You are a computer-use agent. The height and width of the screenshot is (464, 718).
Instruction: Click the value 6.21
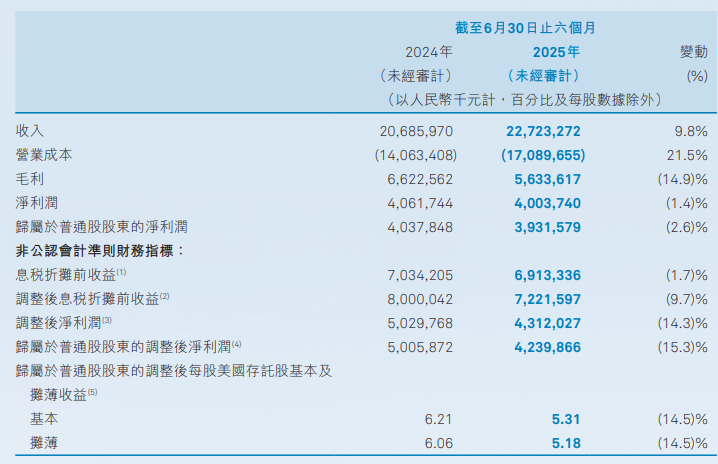[438, 420]
